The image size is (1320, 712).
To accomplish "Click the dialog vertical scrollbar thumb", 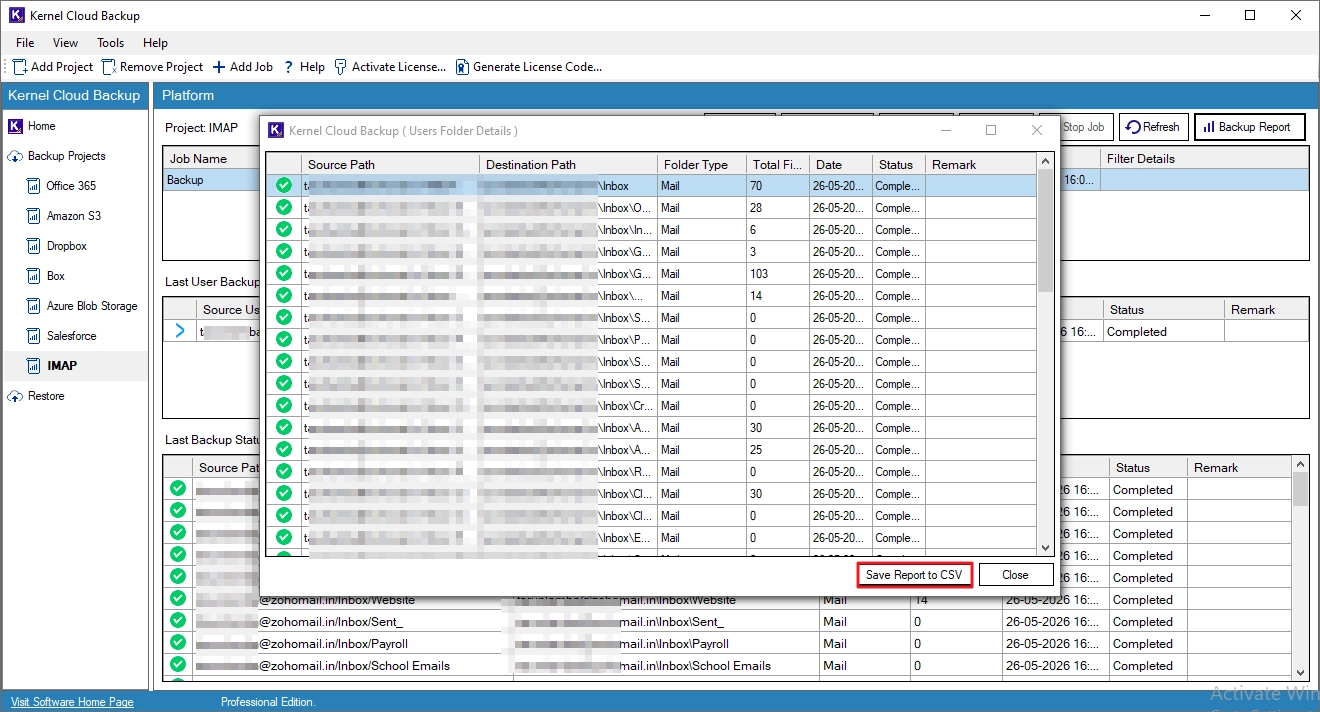I will point(1046,231).
